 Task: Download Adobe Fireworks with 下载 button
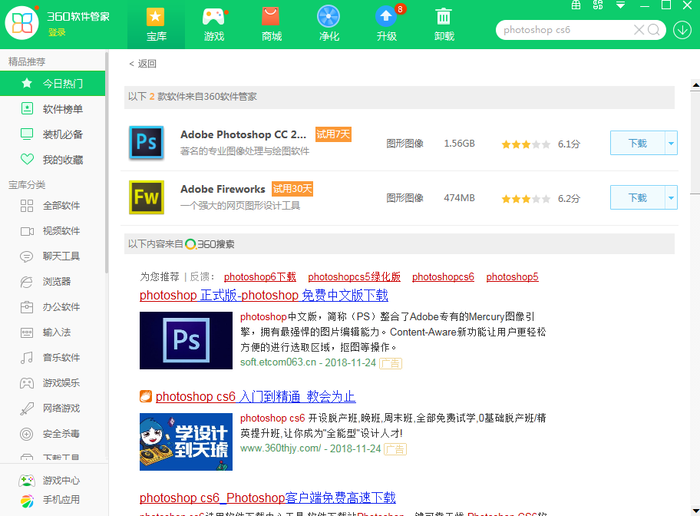(637, 198)
